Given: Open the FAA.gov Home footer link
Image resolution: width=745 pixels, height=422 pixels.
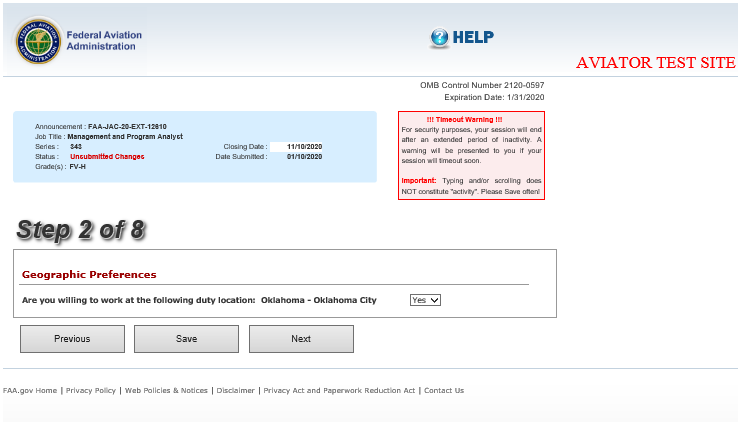Looking at the screenshot, I should [x=30, y=391].
